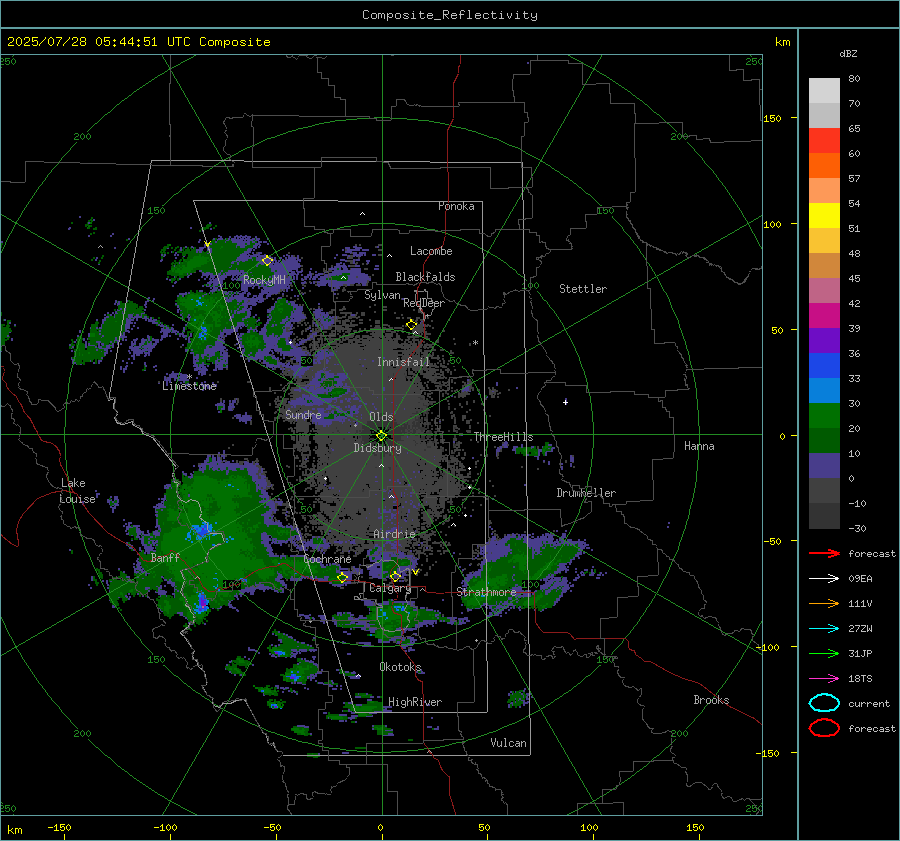Click the 150 tick label on bottom axis
Image resolution: width=900 pixels, height=841 pixels.
[695, 827]
